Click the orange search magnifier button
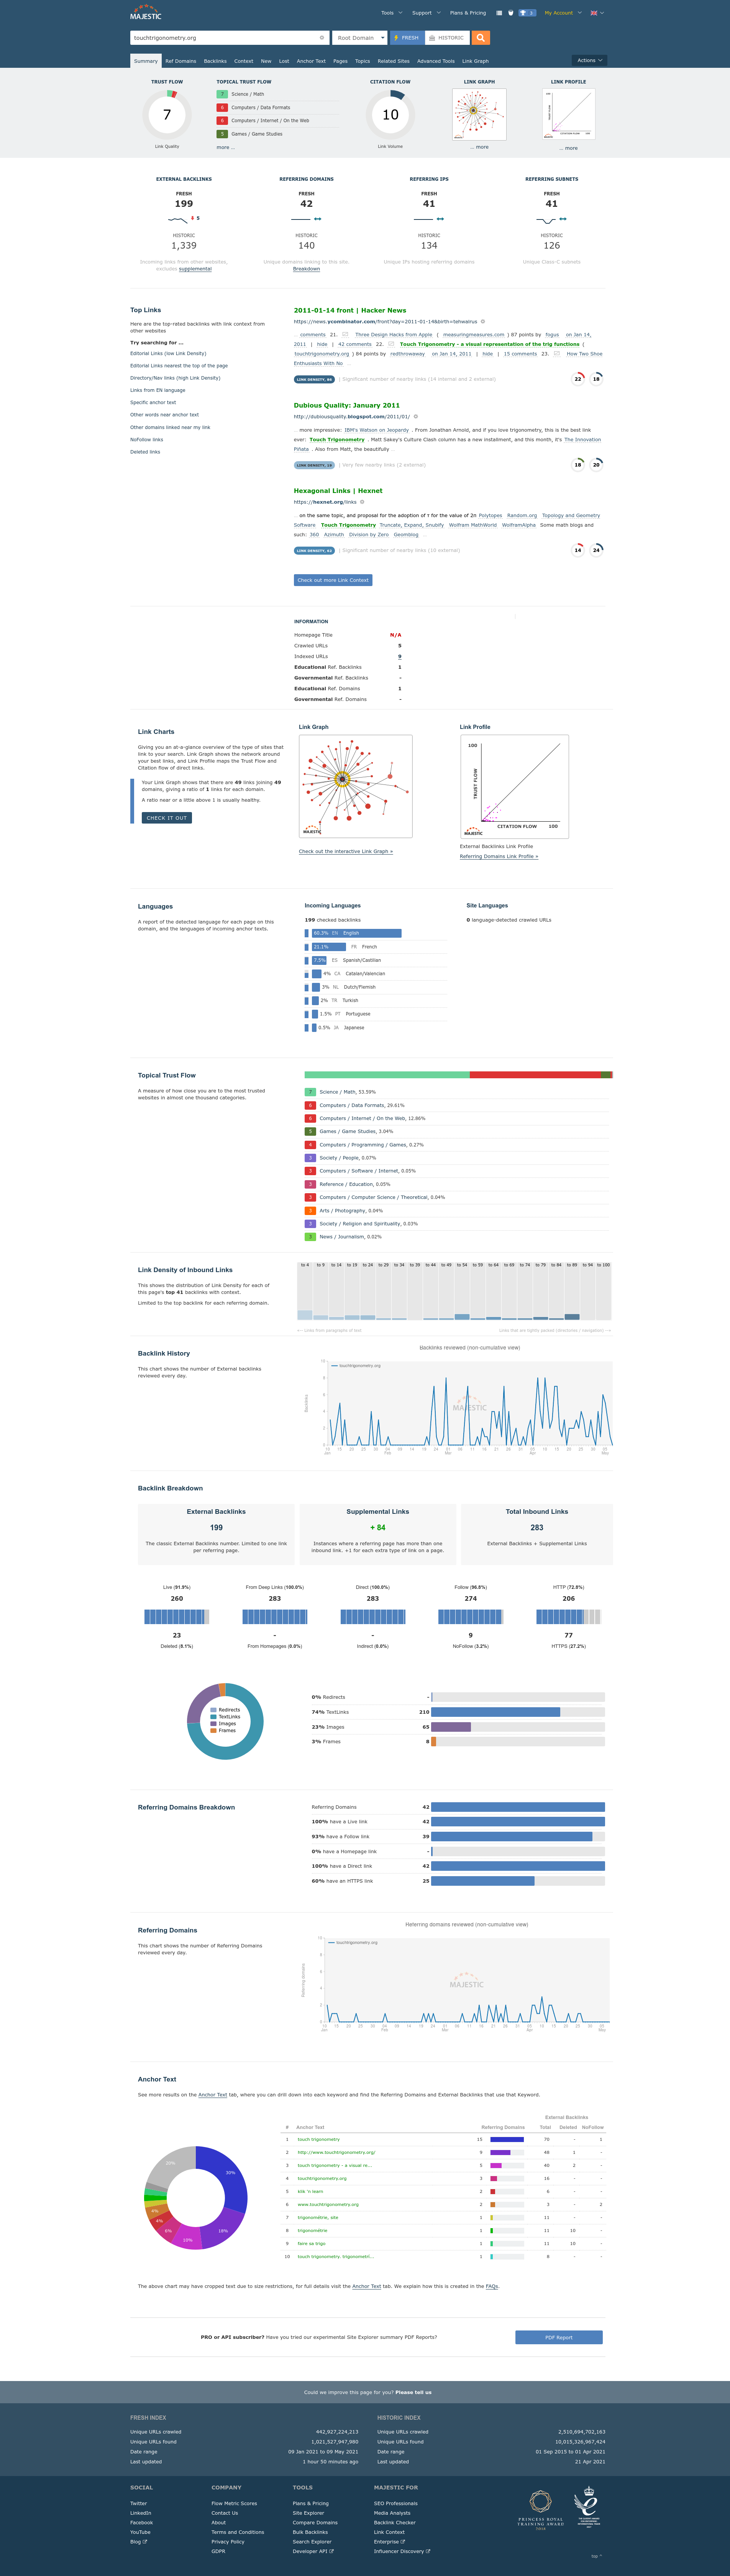This screenshot has width=730, height=2576. (x=481, y=38)
